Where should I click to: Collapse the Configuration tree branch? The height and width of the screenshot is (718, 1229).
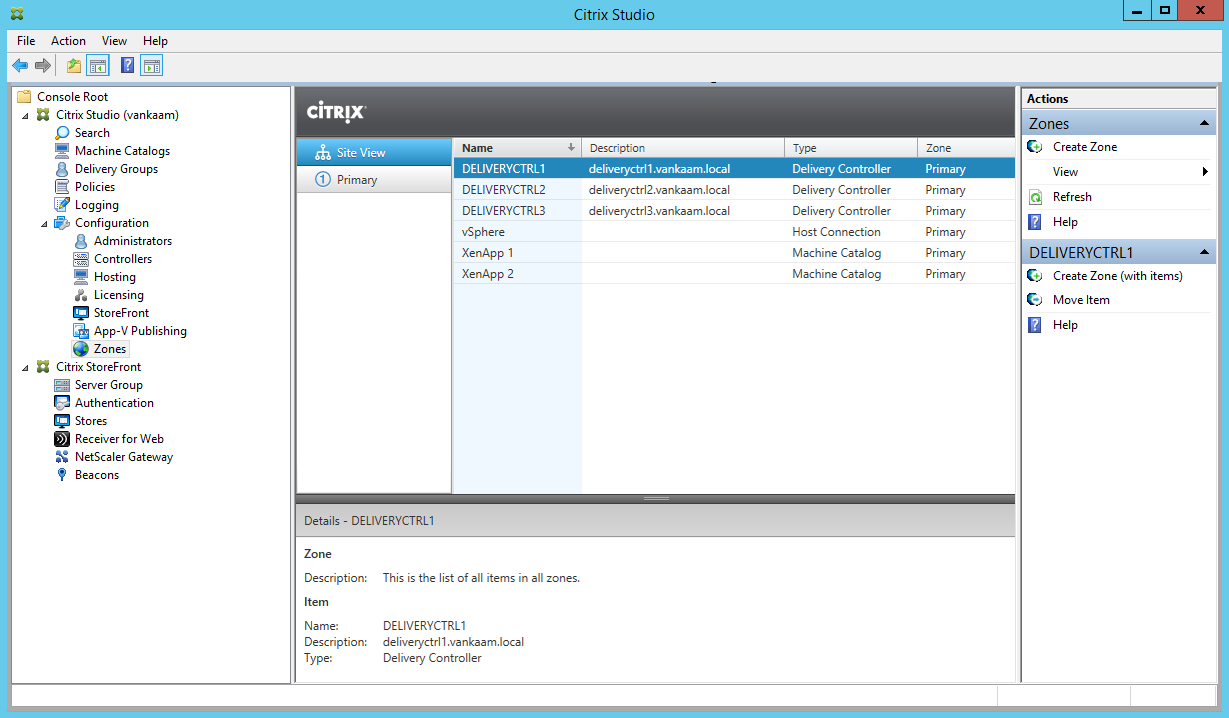click(44, 223)
